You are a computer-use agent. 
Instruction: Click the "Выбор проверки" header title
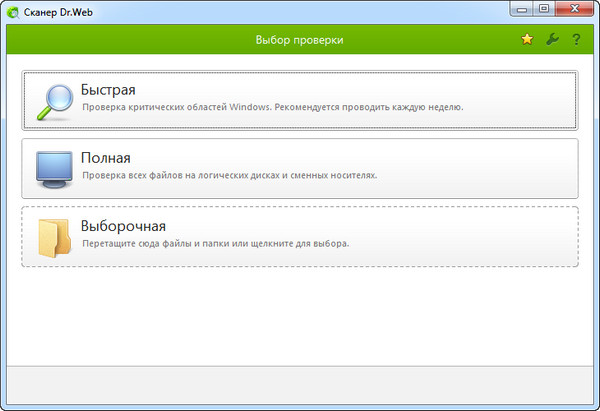300,40
